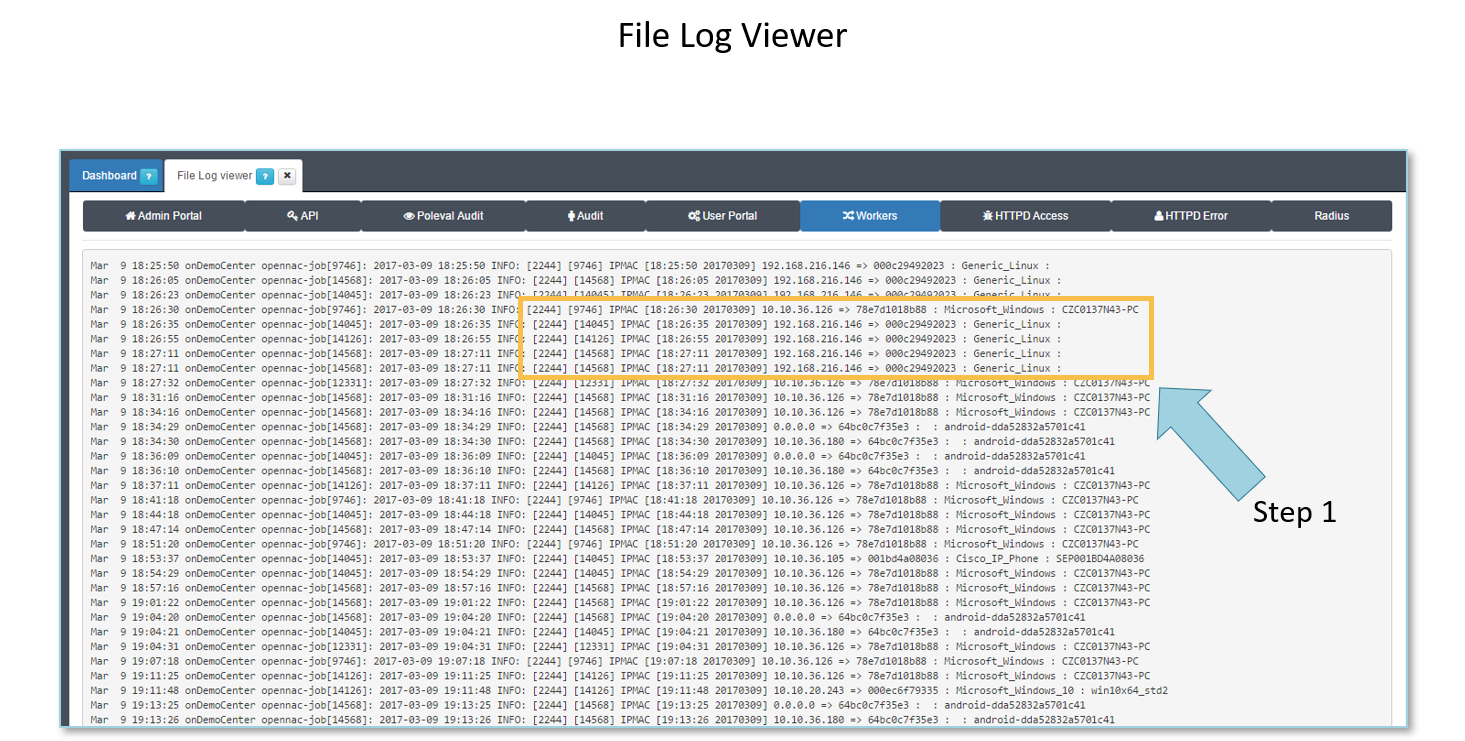Image resolution: width=1465 pixels, height=741 pixels.
Task: Click the first log line at 18:25:50
Action: (x=570, y=266)
